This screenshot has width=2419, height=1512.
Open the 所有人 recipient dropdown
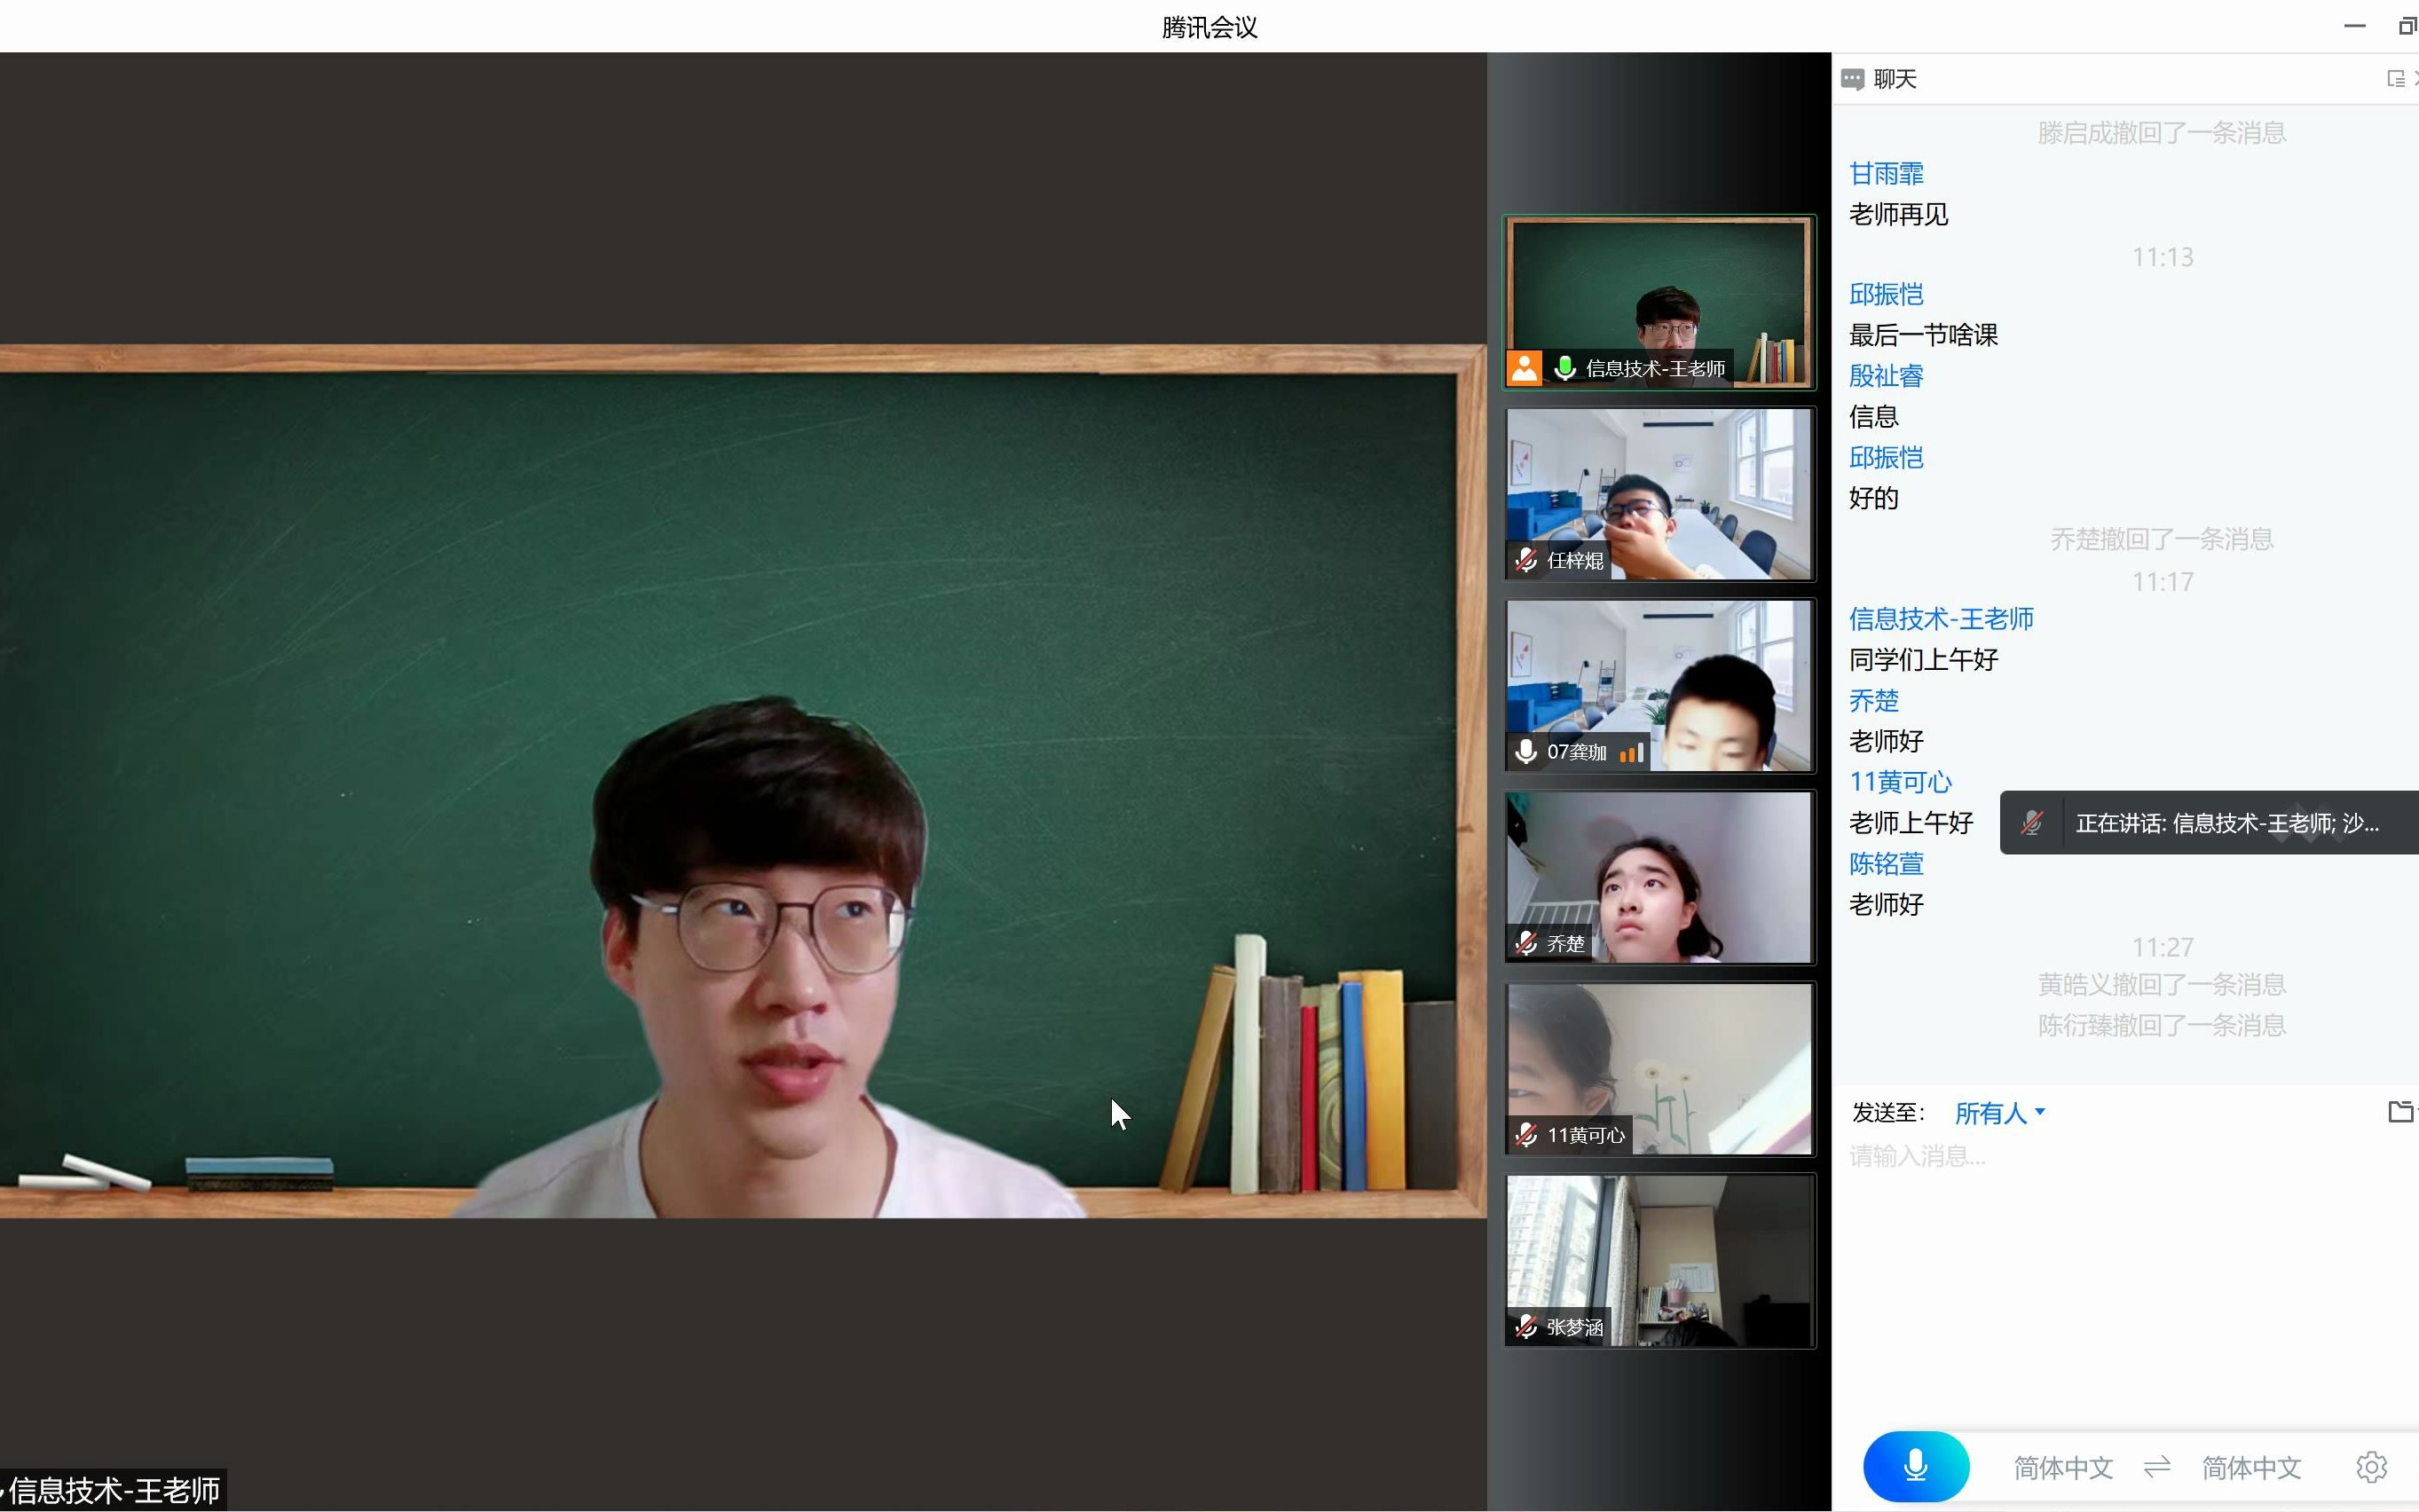[x=1999, y=1113]
